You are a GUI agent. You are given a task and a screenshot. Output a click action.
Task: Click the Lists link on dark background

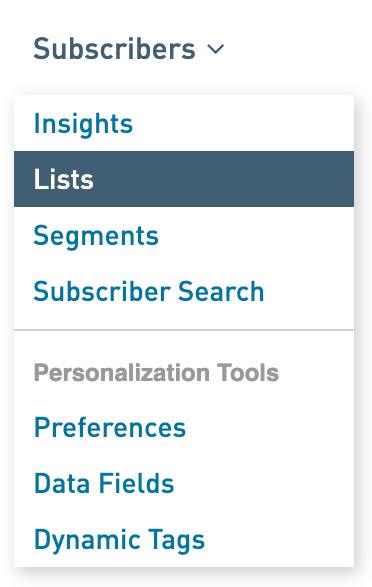[x=63, y=179]
